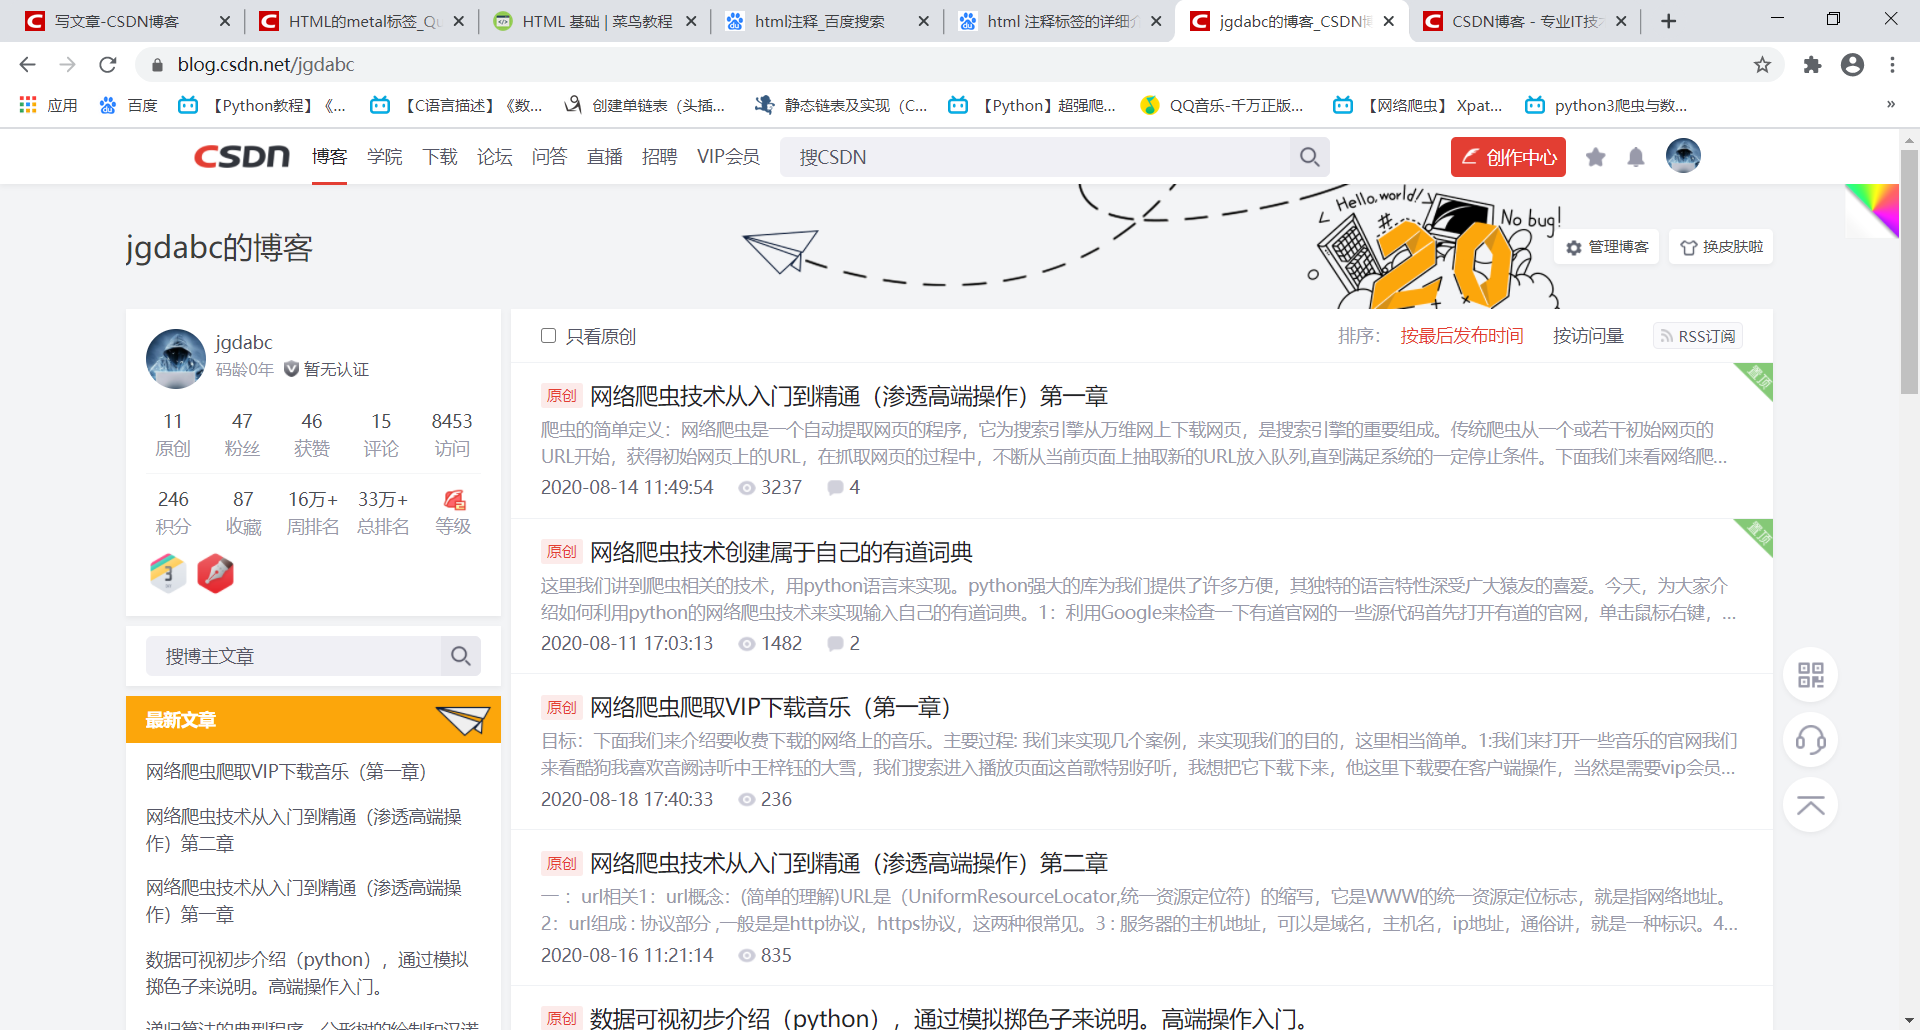Click the RSS订阅 feed button
Screen dimensions: 1920x1030
pyautogui.click(x=1697, y=336)
